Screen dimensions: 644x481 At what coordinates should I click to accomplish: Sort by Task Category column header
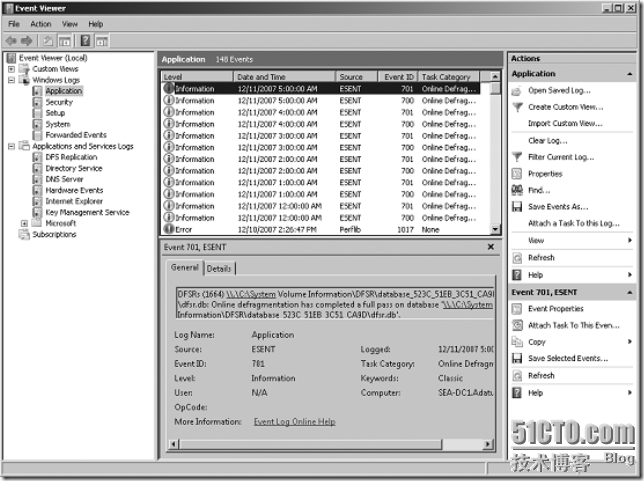(448, 77)
